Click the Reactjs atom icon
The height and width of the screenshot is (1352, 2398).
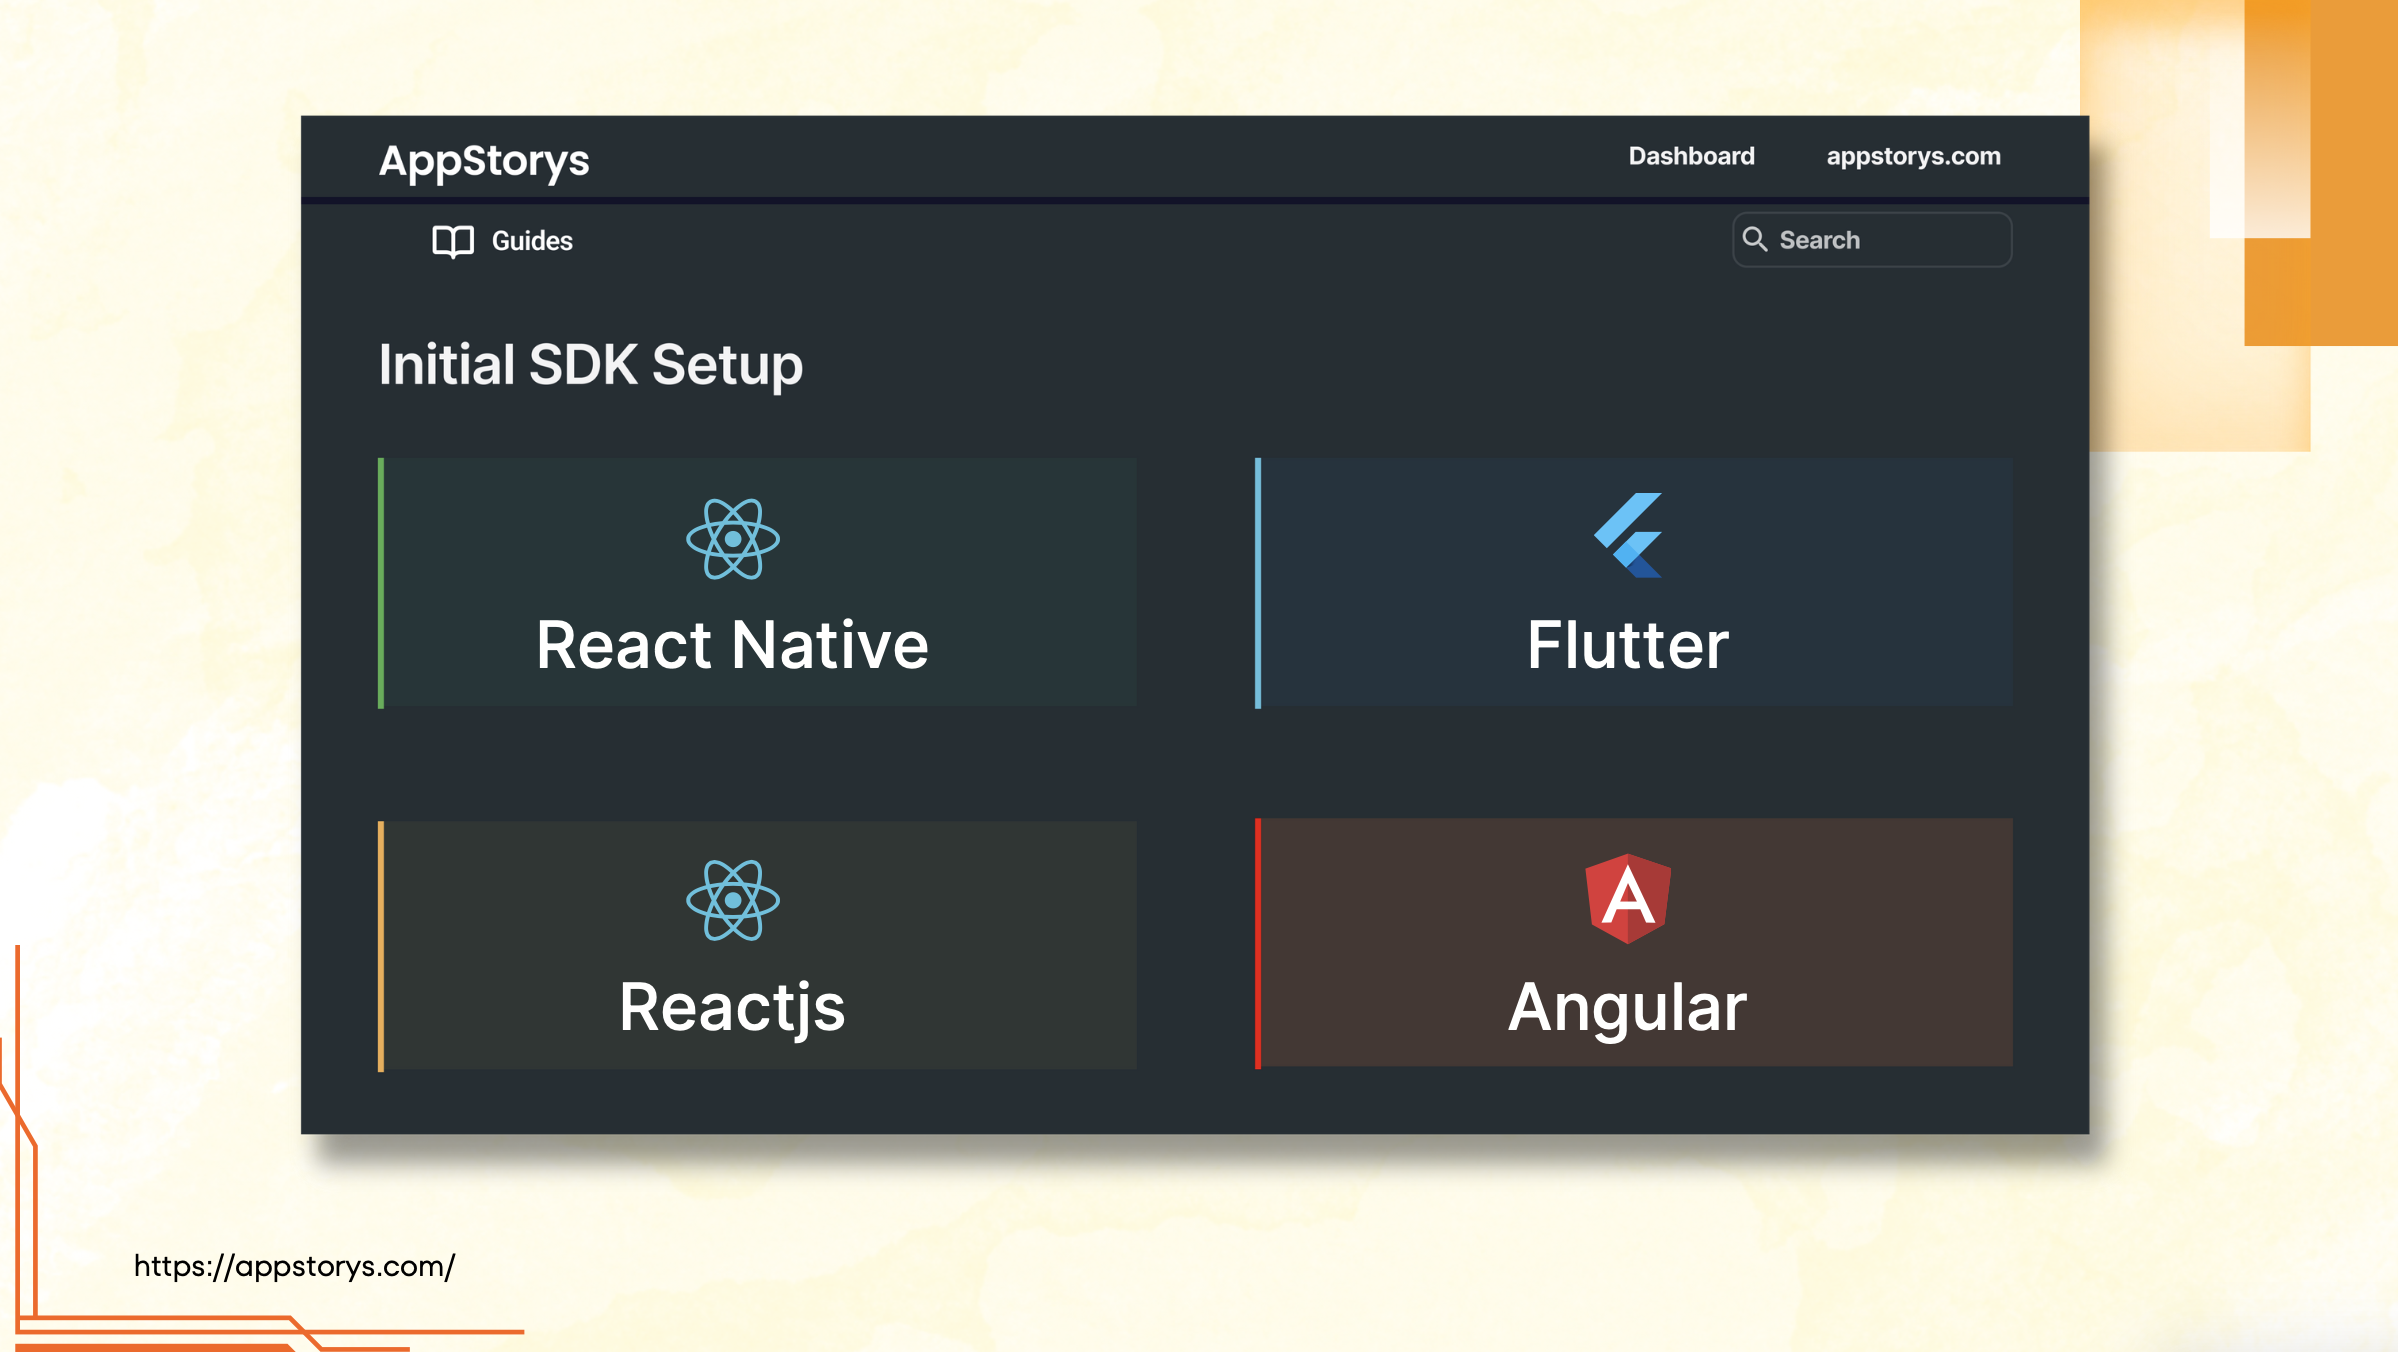(733, 900)
